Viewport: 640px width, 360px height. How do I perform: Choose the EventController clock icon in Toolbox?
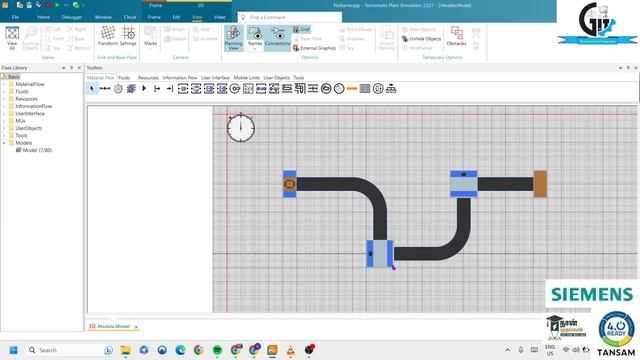pyautogui.click(x=118, y=89)
